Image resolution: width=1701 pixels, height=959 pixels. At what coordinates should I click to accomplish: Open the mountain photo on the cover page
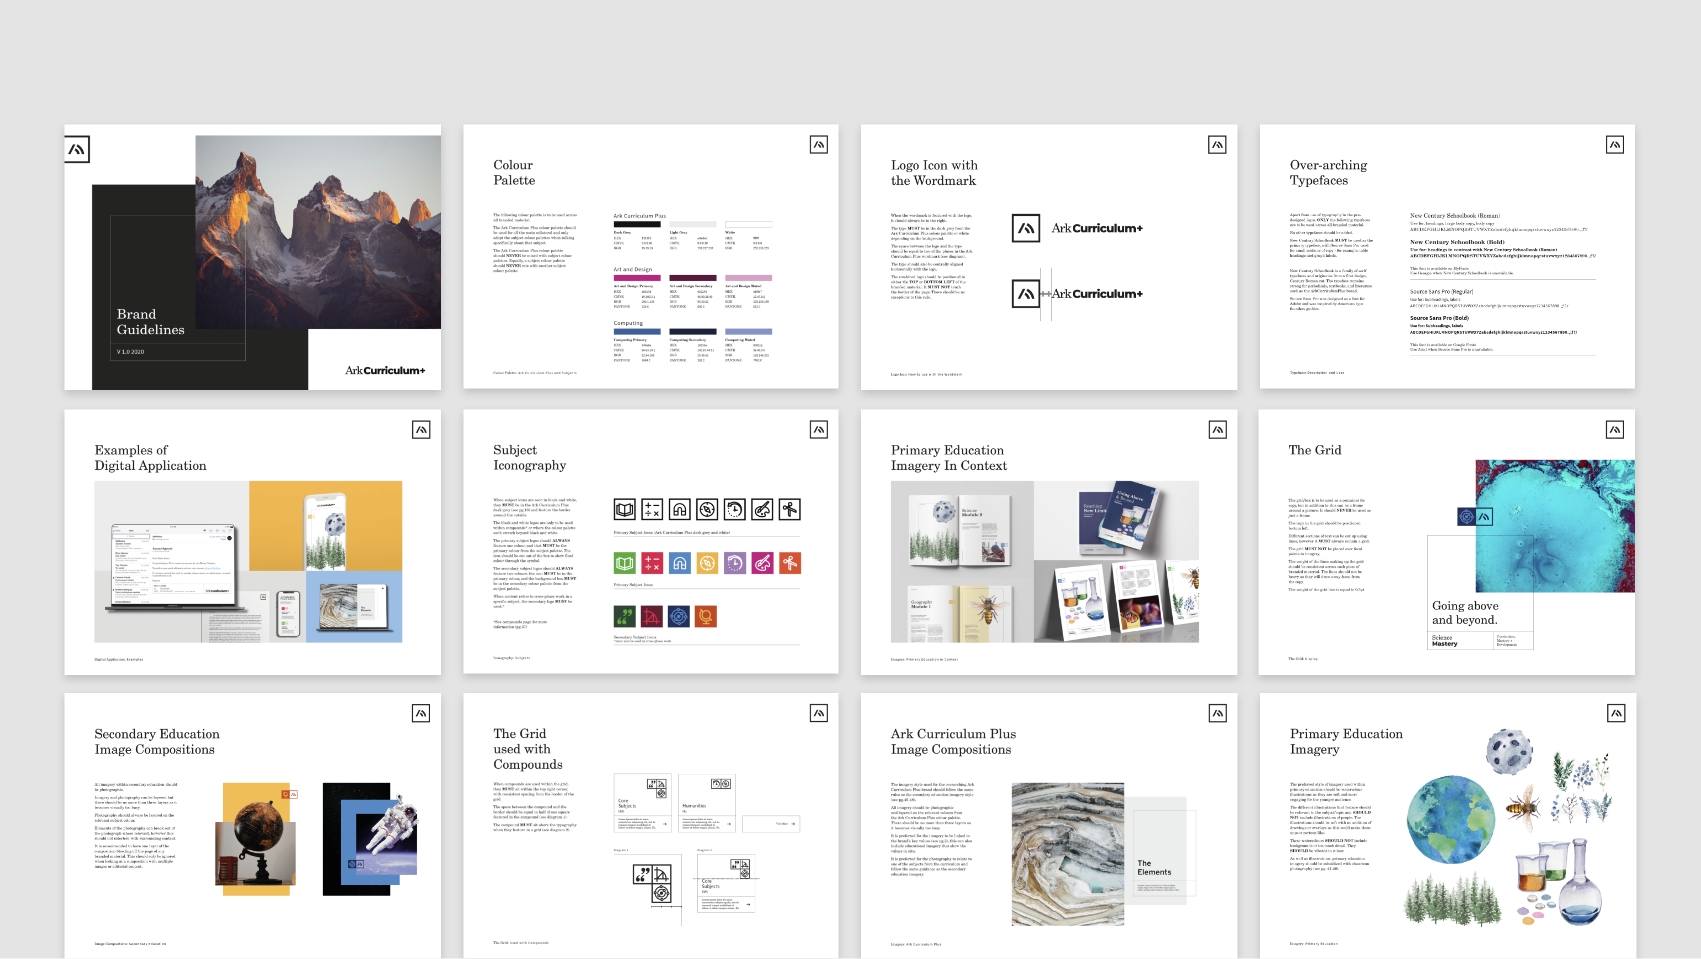tap(318, 232)
